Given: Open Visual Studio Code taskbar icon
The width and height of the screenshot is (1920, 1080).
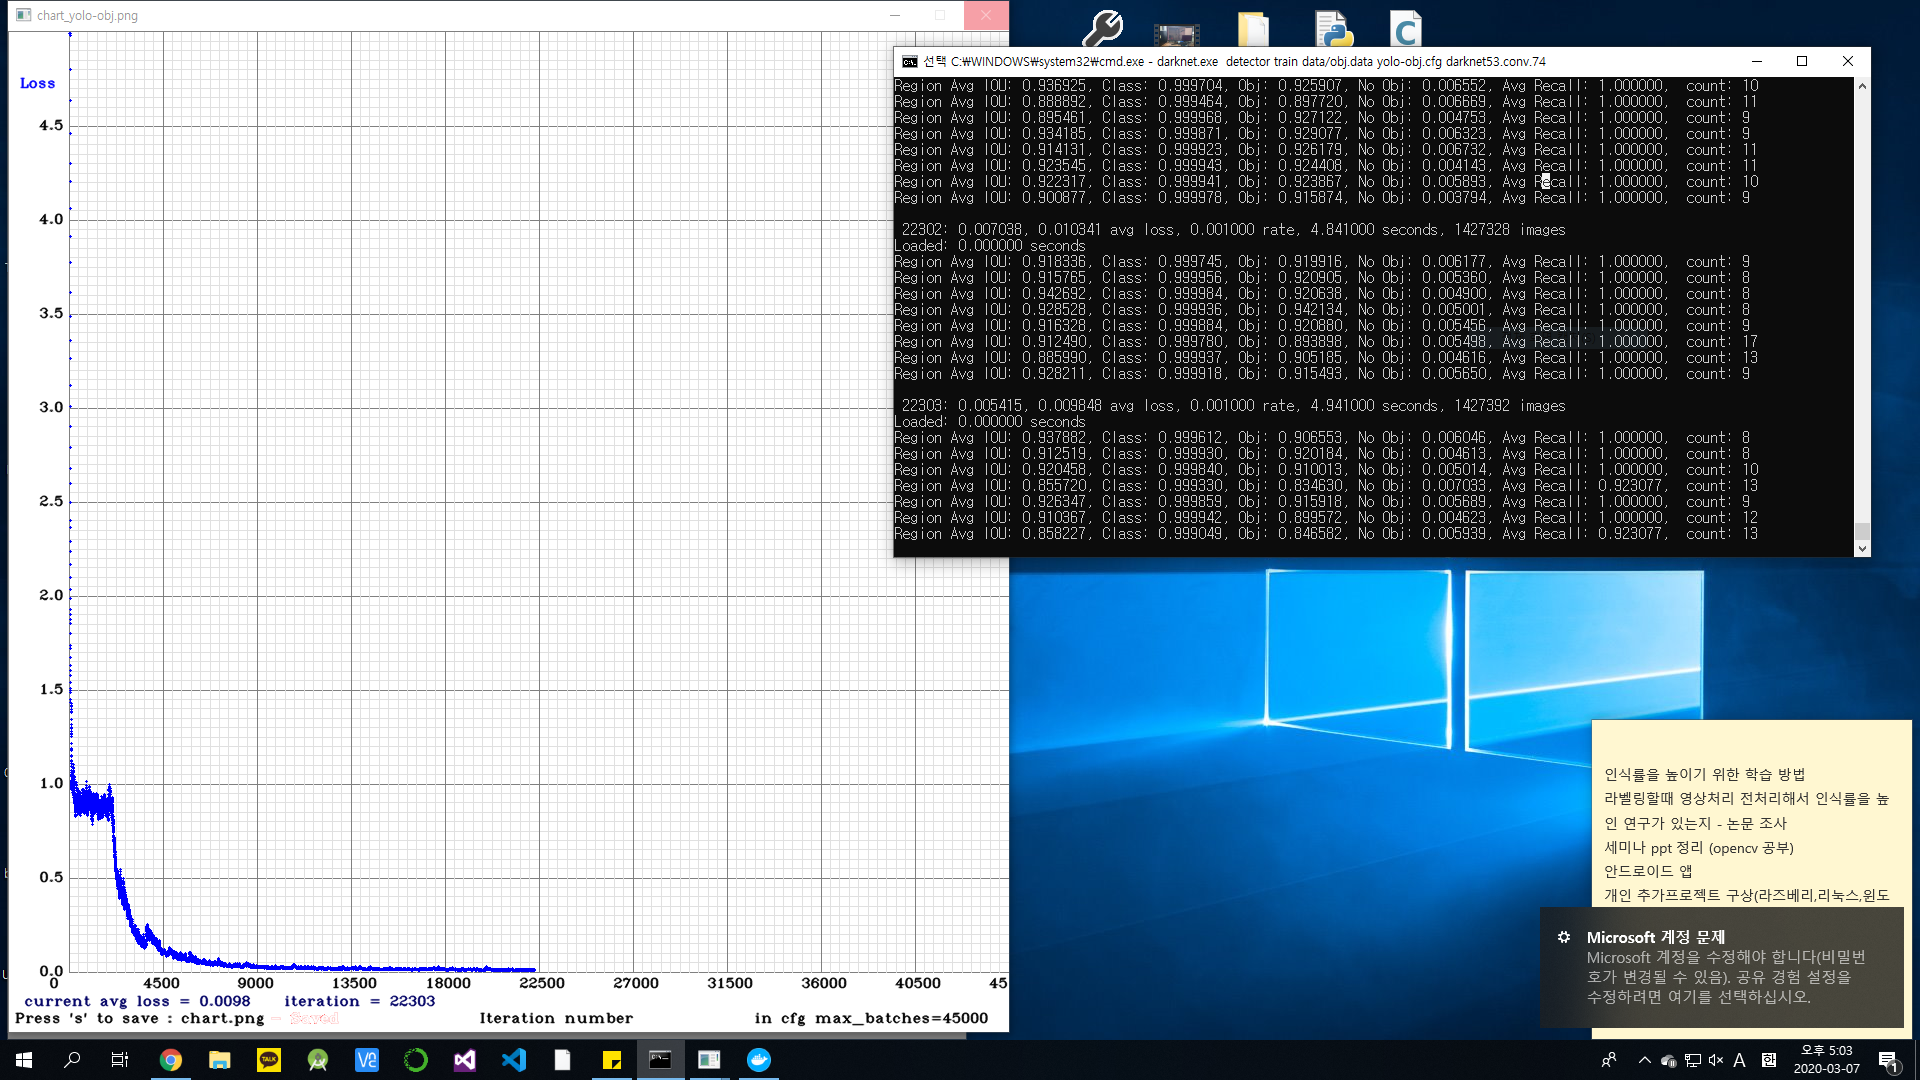Looking at the screenshot, I should click(514, 1060).
